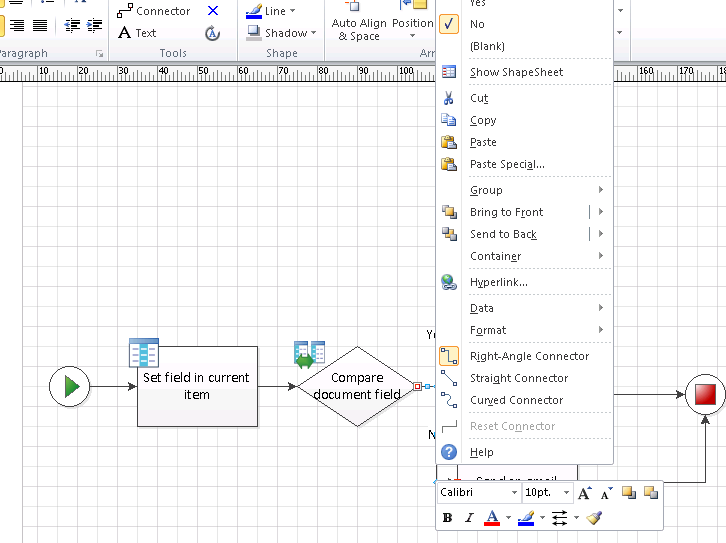Toggle the checked No option
726x543 pixels.
click(525, 24)
